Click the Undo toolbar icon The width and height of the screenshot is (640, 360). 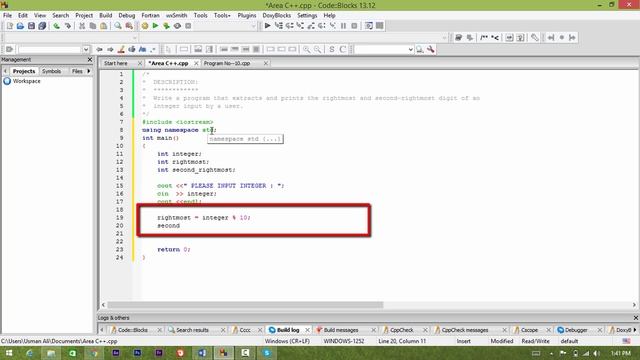tap(56, 26)
